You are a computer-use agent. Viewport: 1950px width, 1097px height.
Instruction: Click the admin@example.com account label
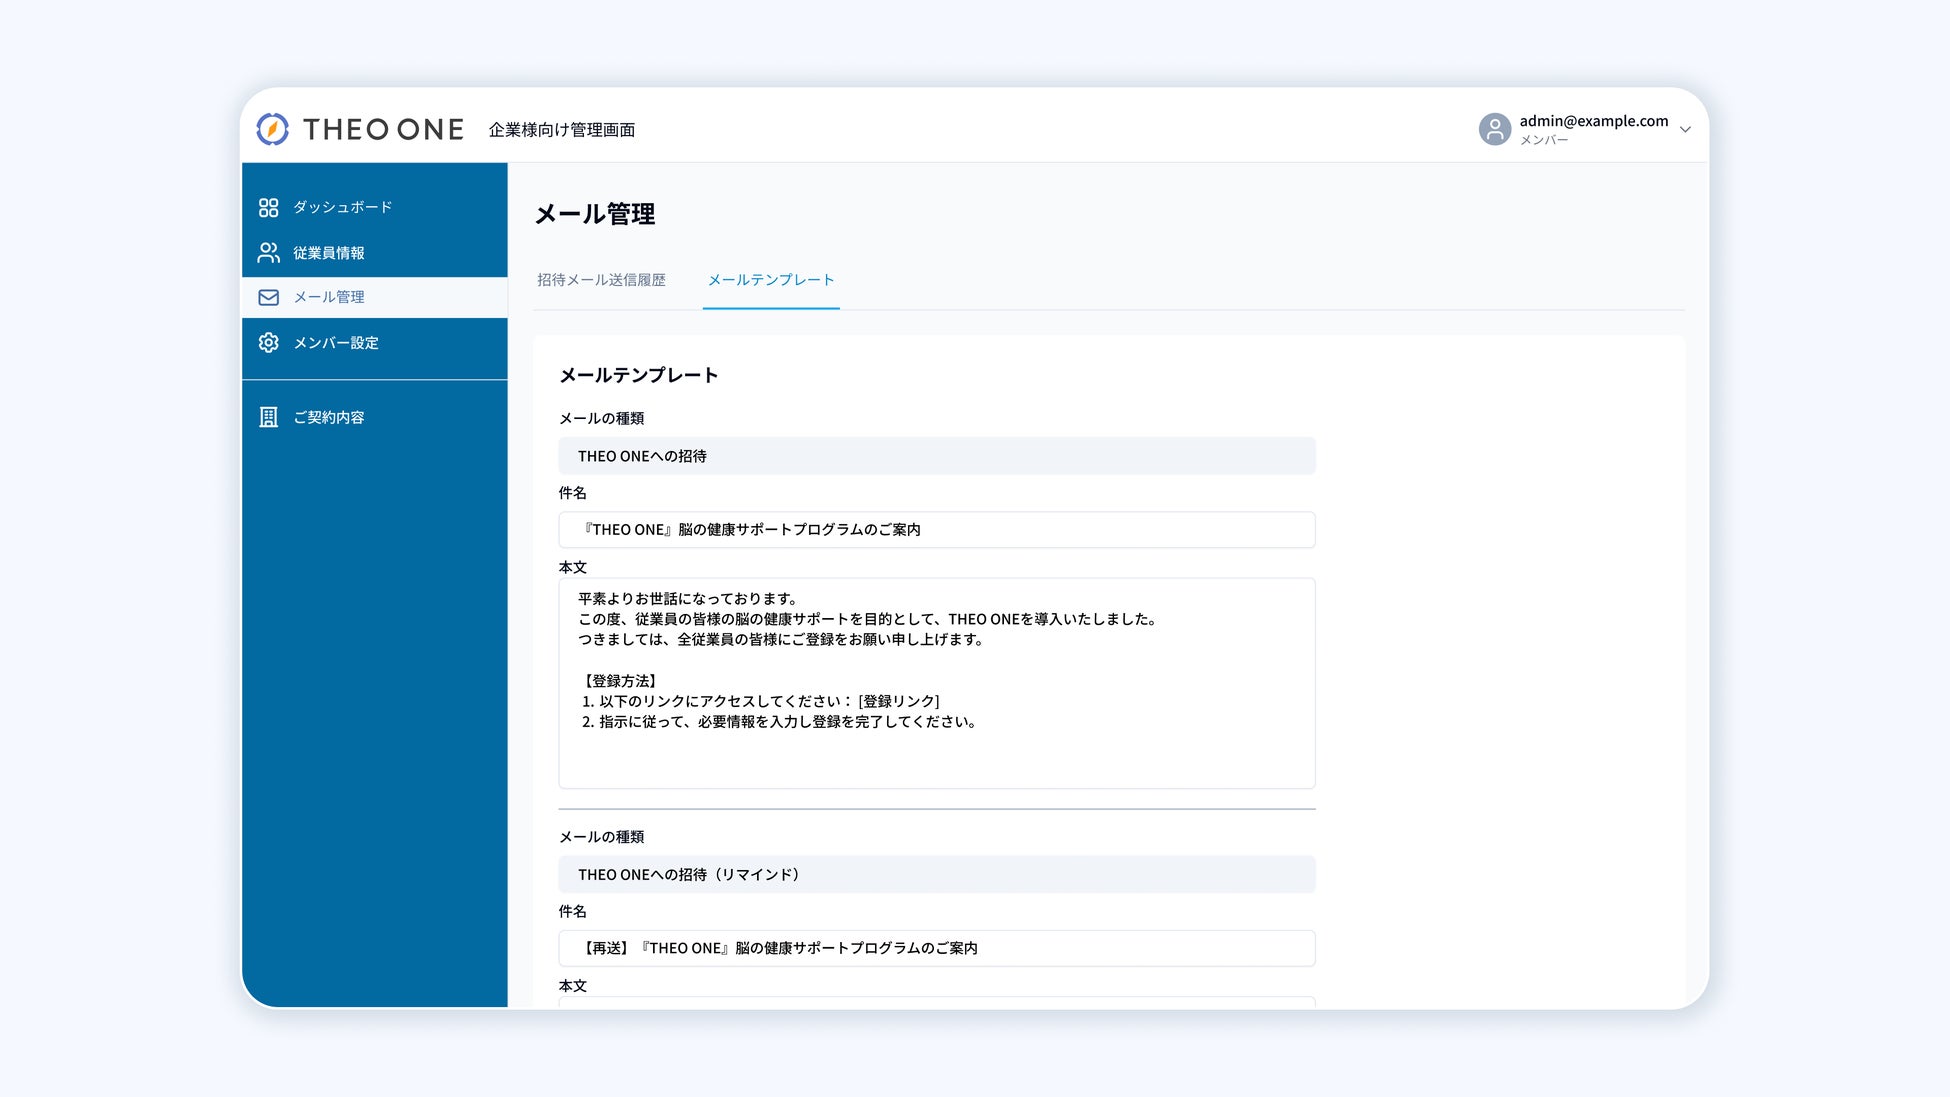click(1594, 121)
